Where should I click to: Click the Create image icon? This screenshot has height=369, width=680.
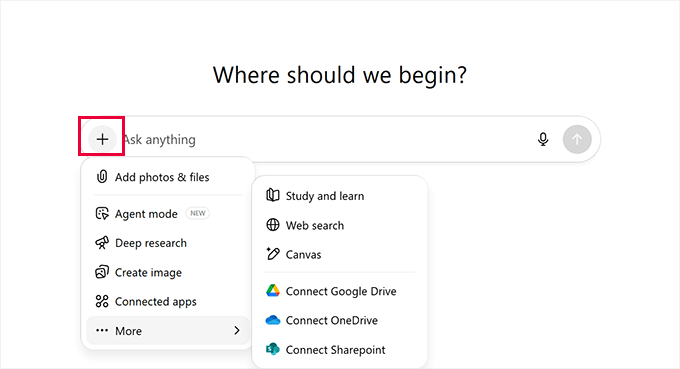[102, 272]
